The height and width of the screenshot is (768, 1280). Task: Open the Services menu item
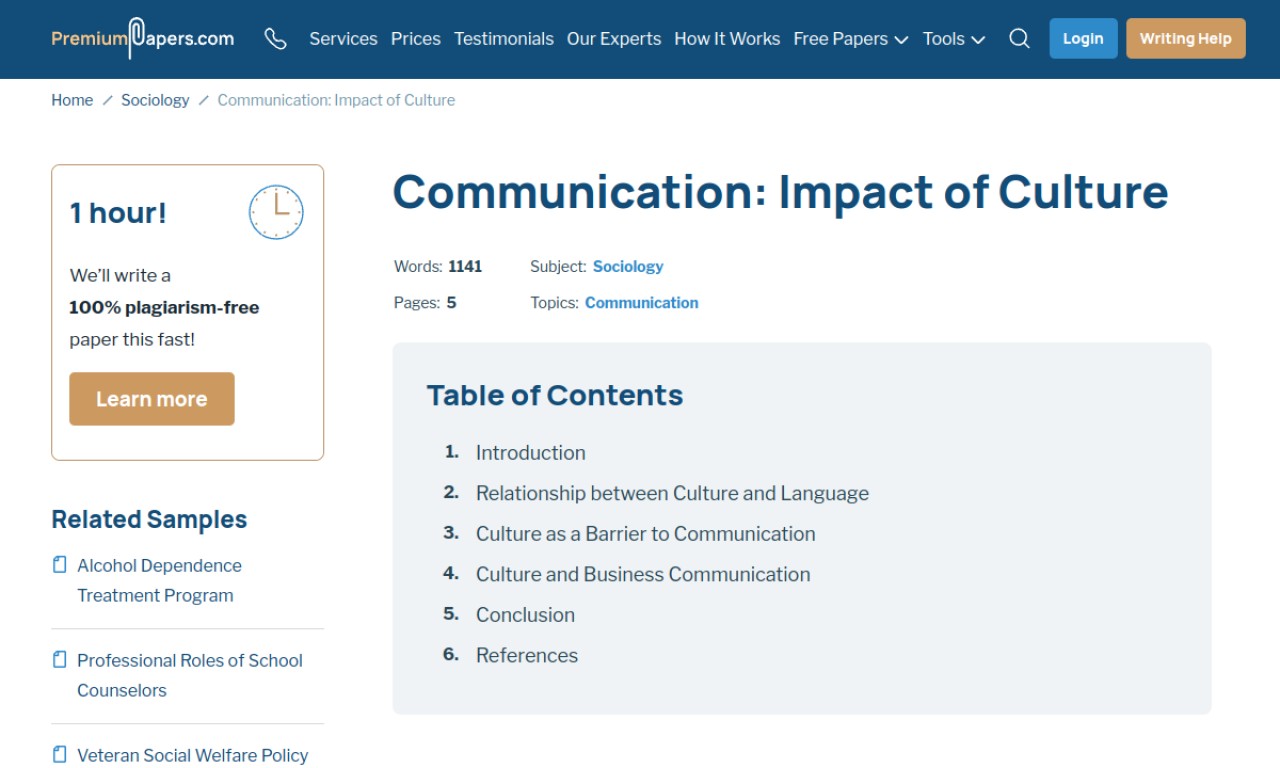click(x=343, y=39)
